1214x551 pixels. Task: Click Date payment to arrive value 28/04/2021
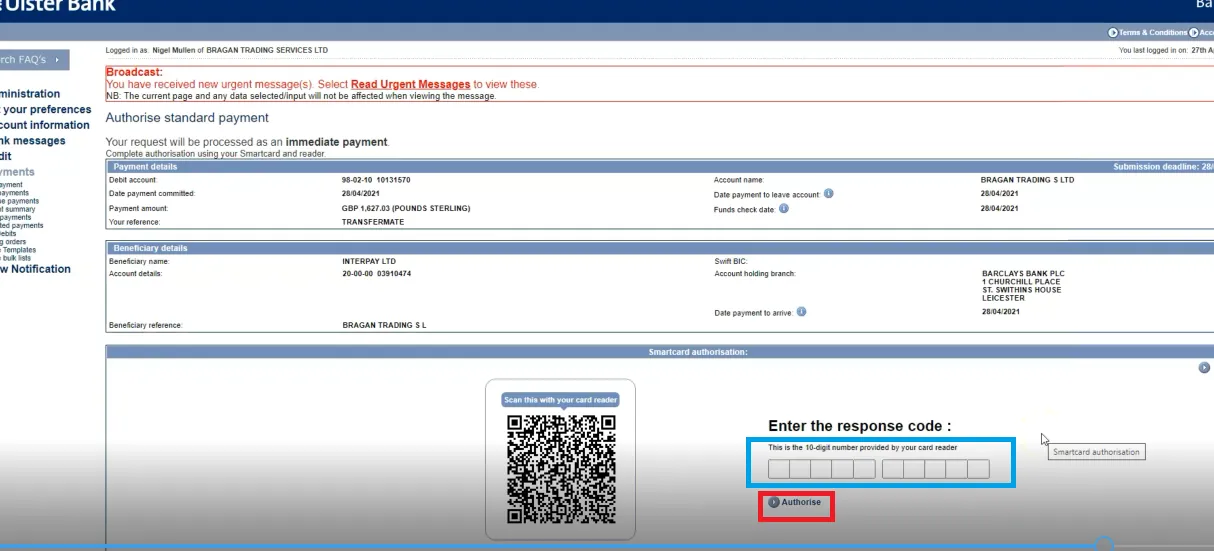(x=1000, y=312)
